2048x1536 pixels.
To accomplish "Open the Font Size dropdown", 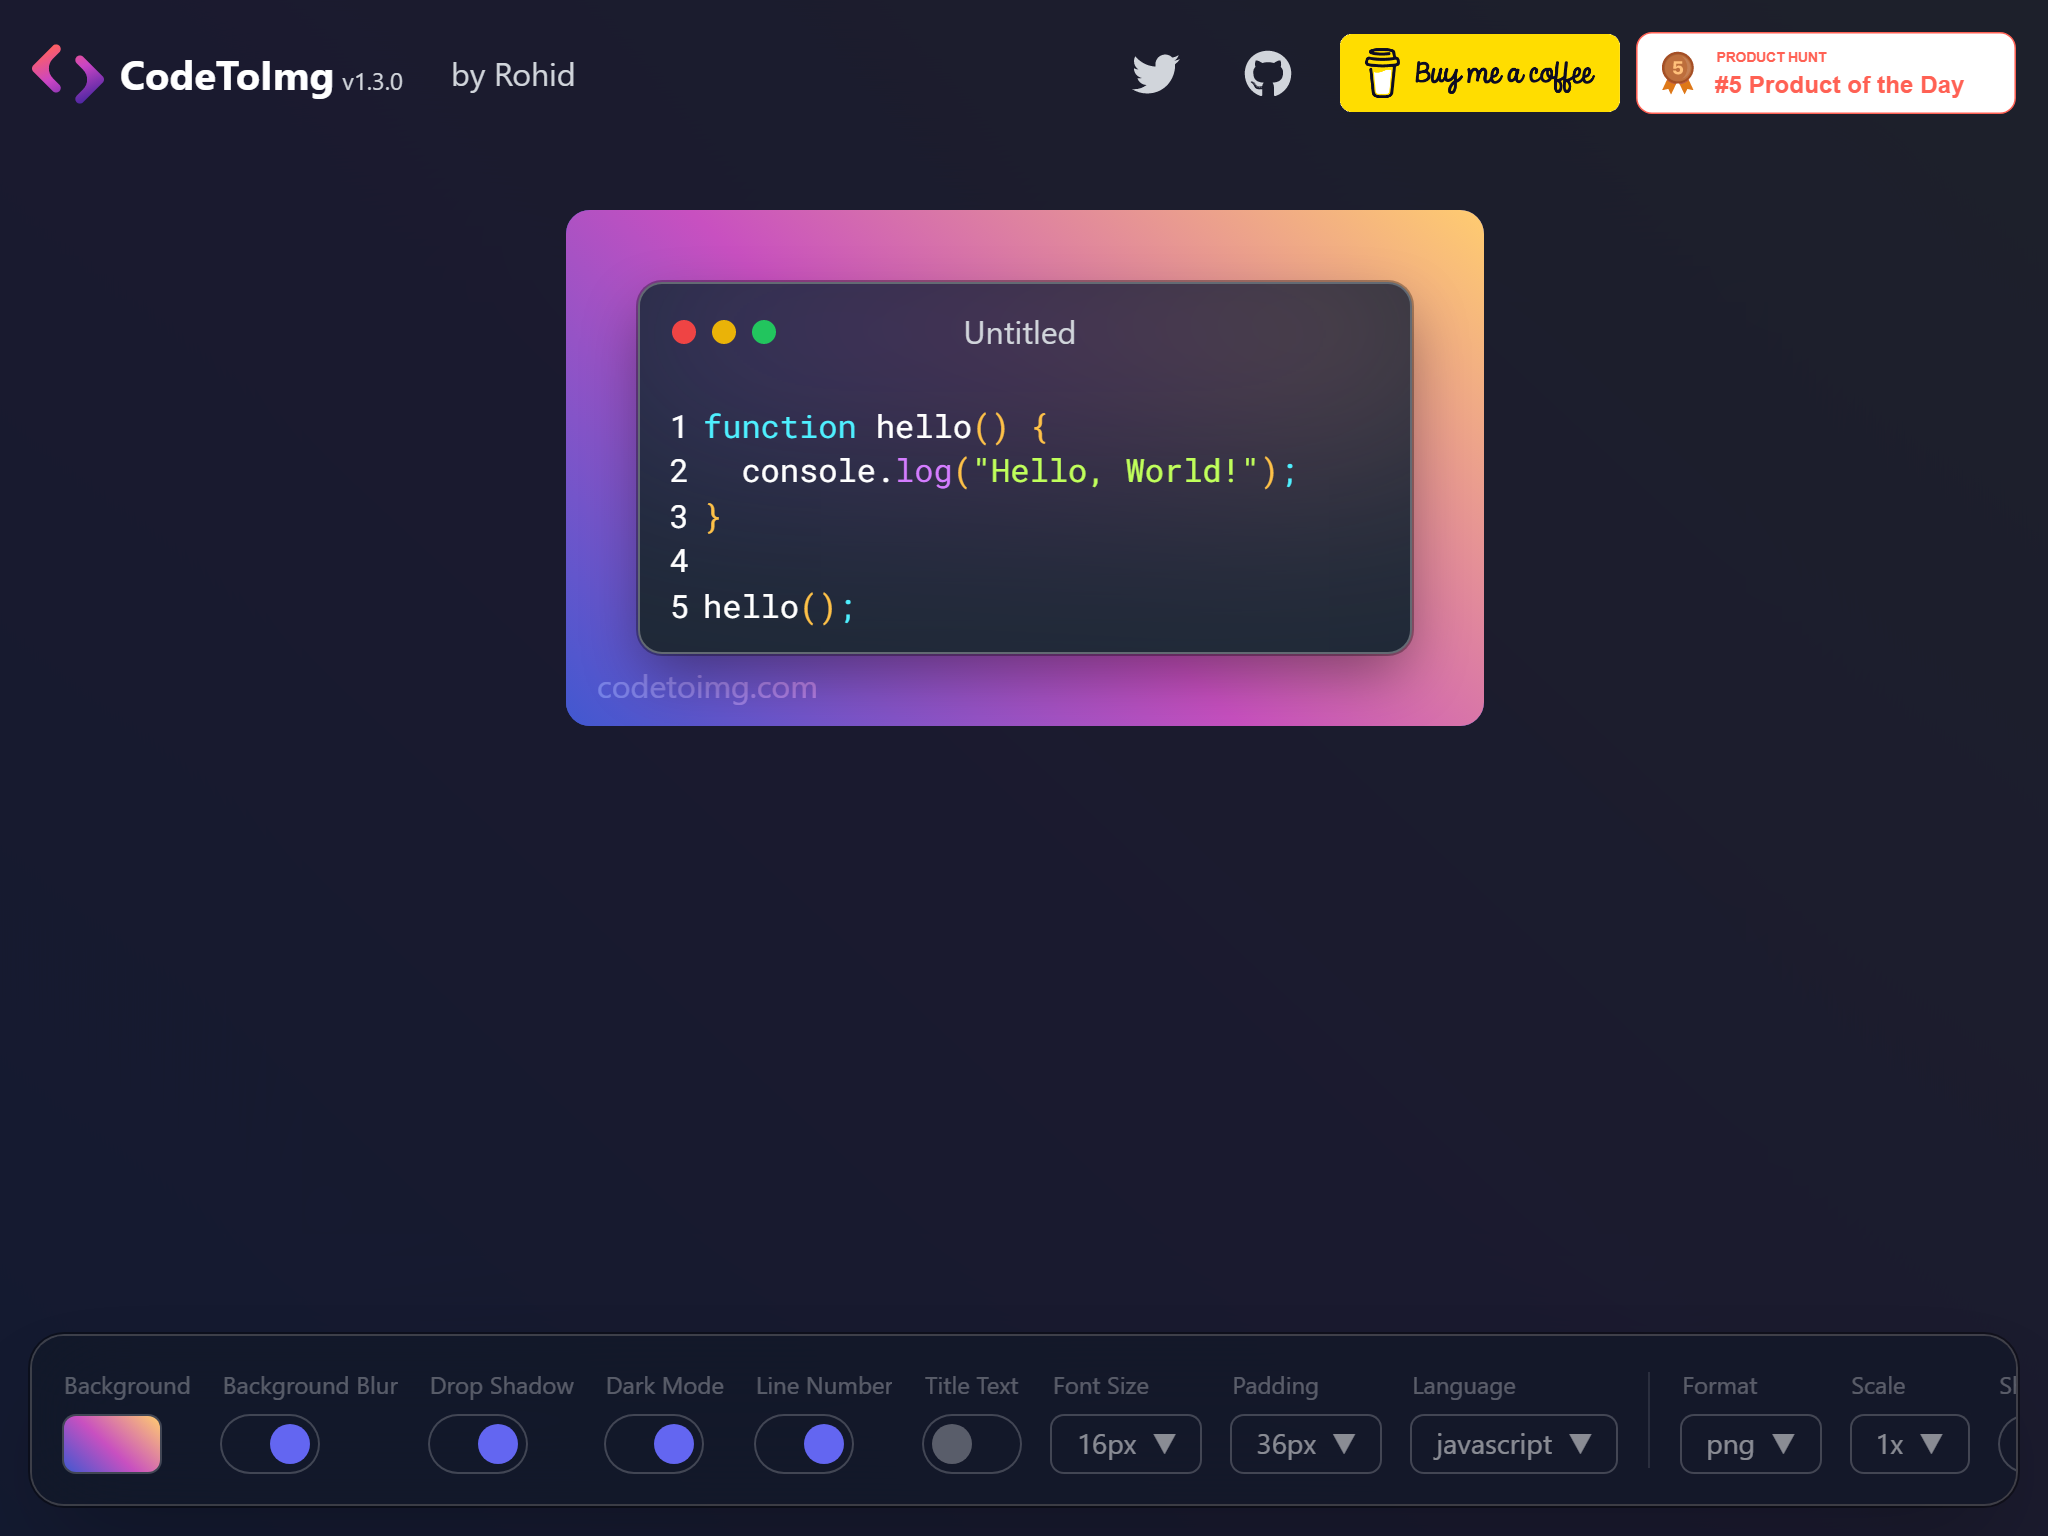I will tap(1125, 1444).
